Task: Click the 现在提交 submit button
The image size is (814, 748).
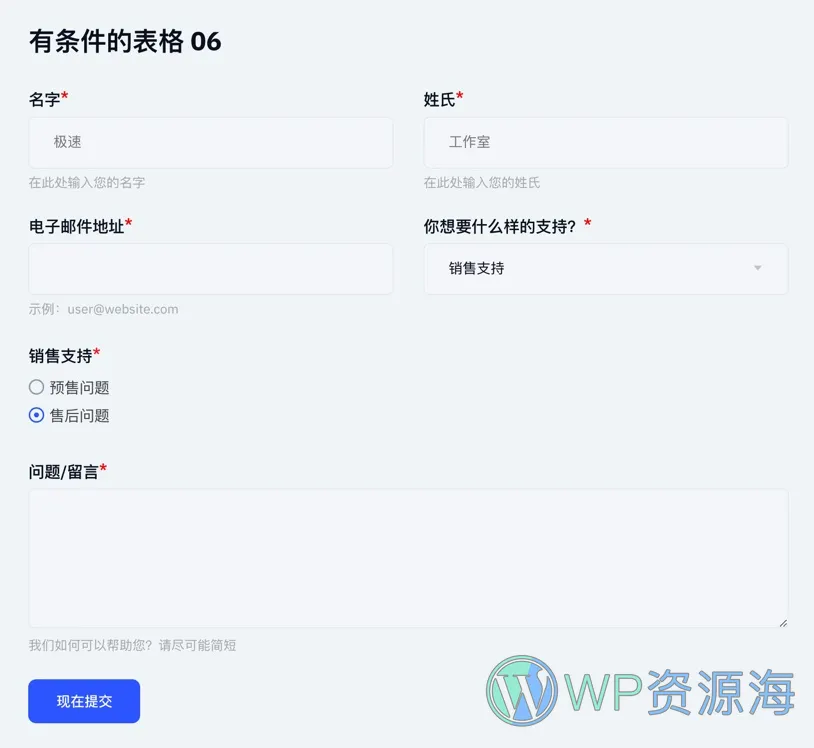Action: coord(84,701)
